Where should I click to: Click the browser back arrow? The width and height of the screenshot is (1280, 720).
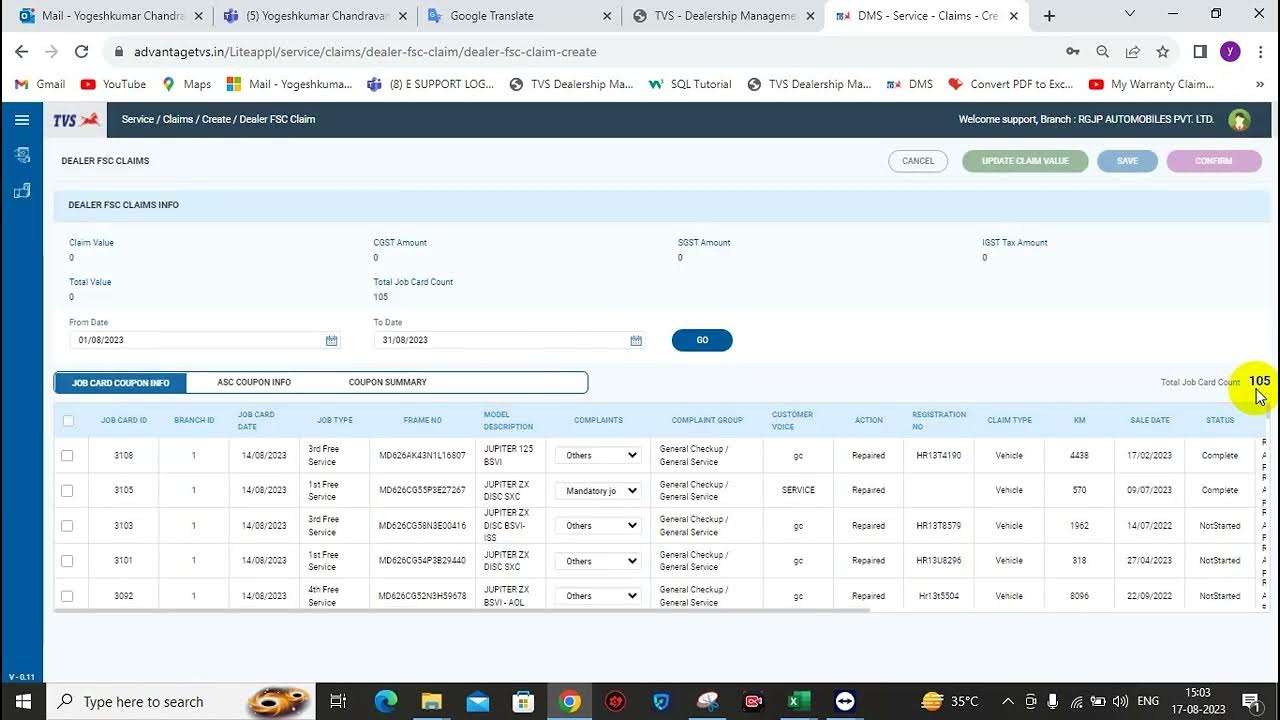[x=22, y=52]
